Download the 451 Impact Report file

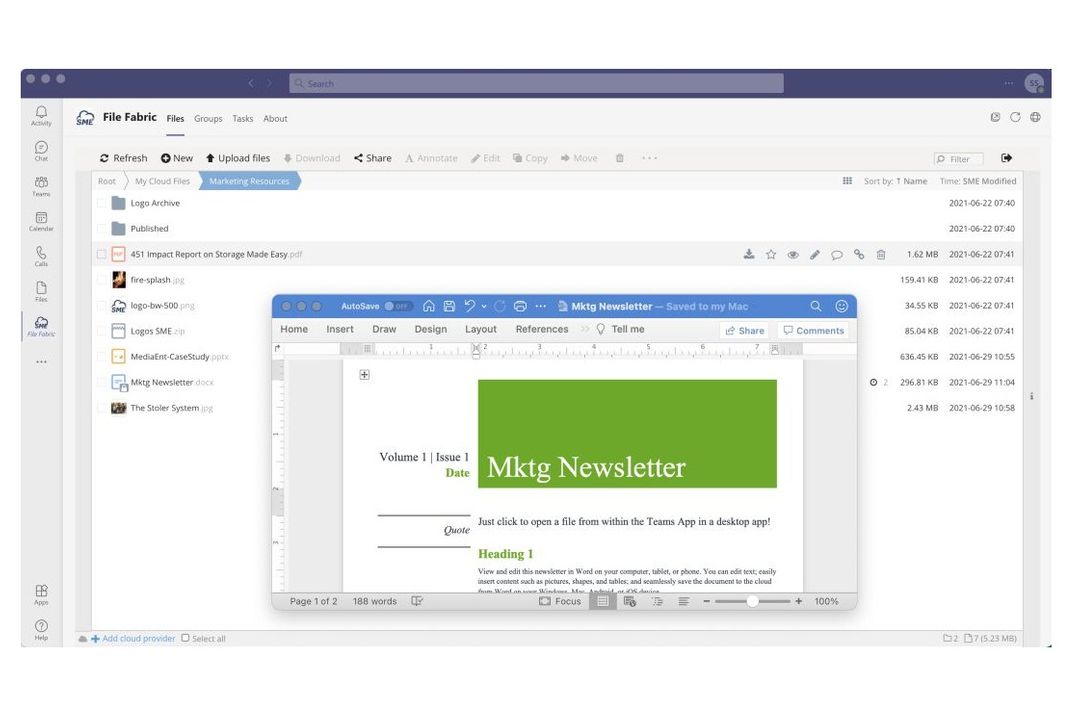(749, 254)
